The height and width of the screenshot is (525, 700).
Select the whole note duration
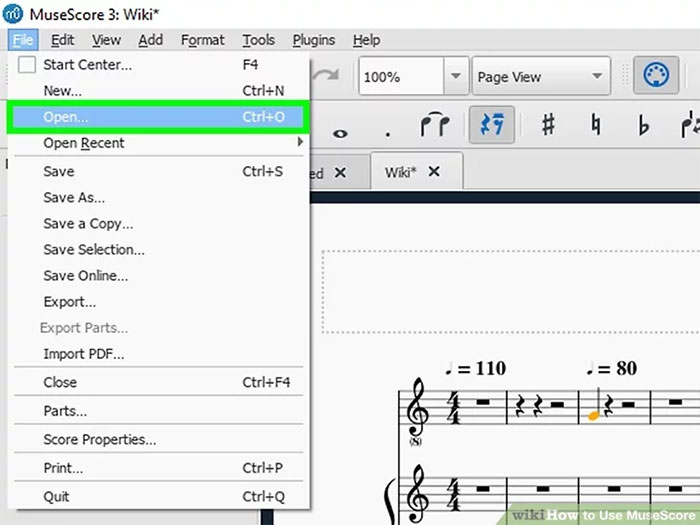click(x=340, y=132)
